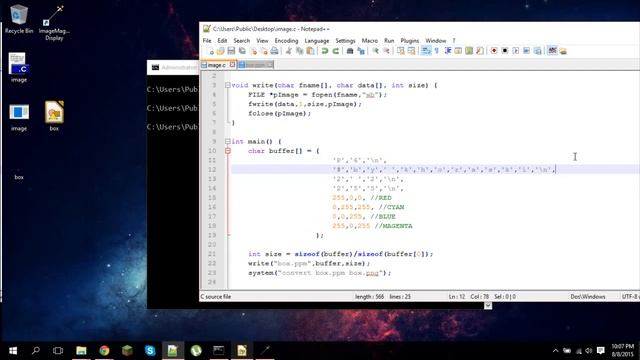Viewport: 640px width, 360px height.
Task: Click the Close All toolbar icon
Action: click(264, 51)
